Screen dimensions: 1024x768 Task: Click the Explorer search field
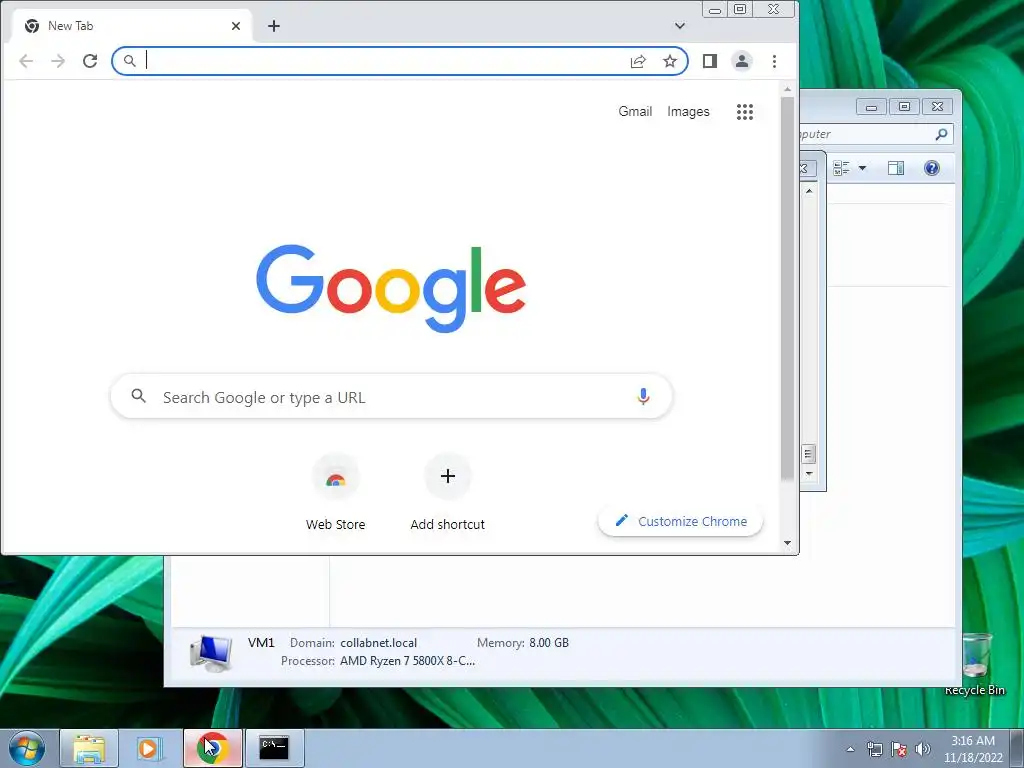pyautogui.click(x=874, y=135)
